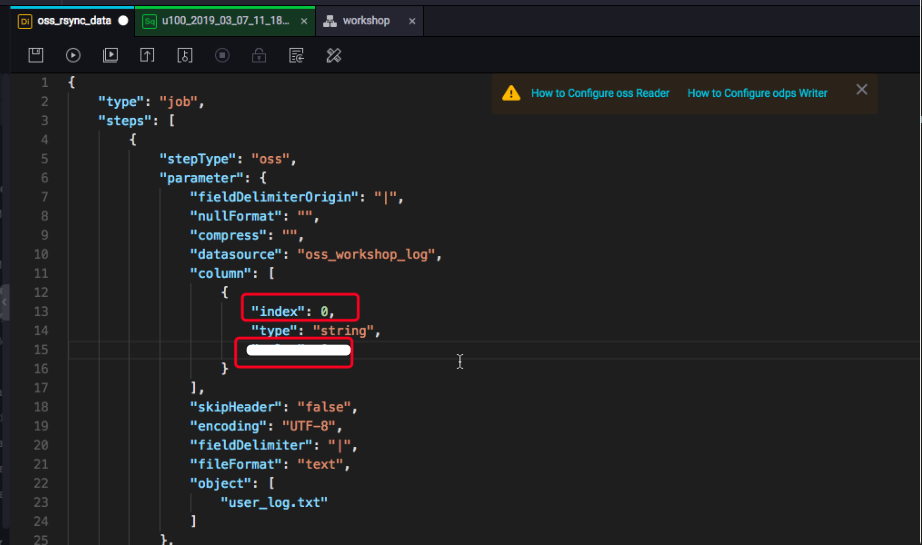Viewport: 922px width, 545px height.
Task: Click the advanced run icon
Action: pyautogui.click(x=110, y=56)
